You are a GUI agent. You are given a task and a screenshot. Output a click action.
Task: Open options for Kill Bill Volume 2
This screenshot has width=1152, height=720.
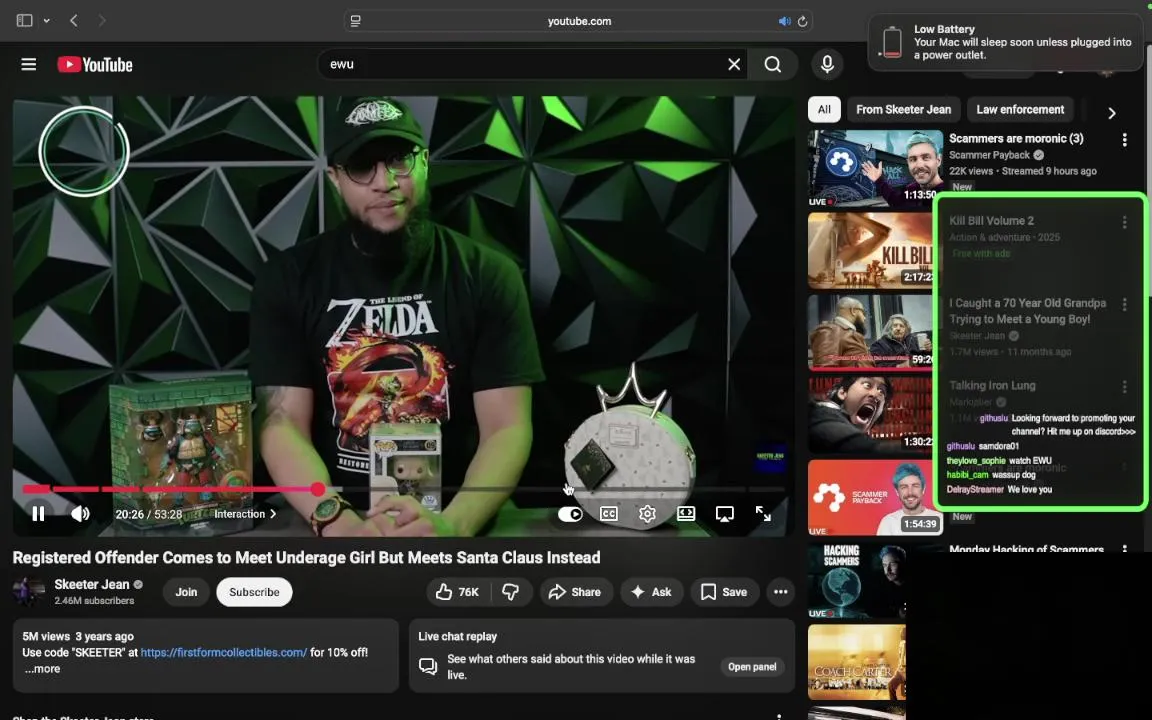[x=1124, y=222]
